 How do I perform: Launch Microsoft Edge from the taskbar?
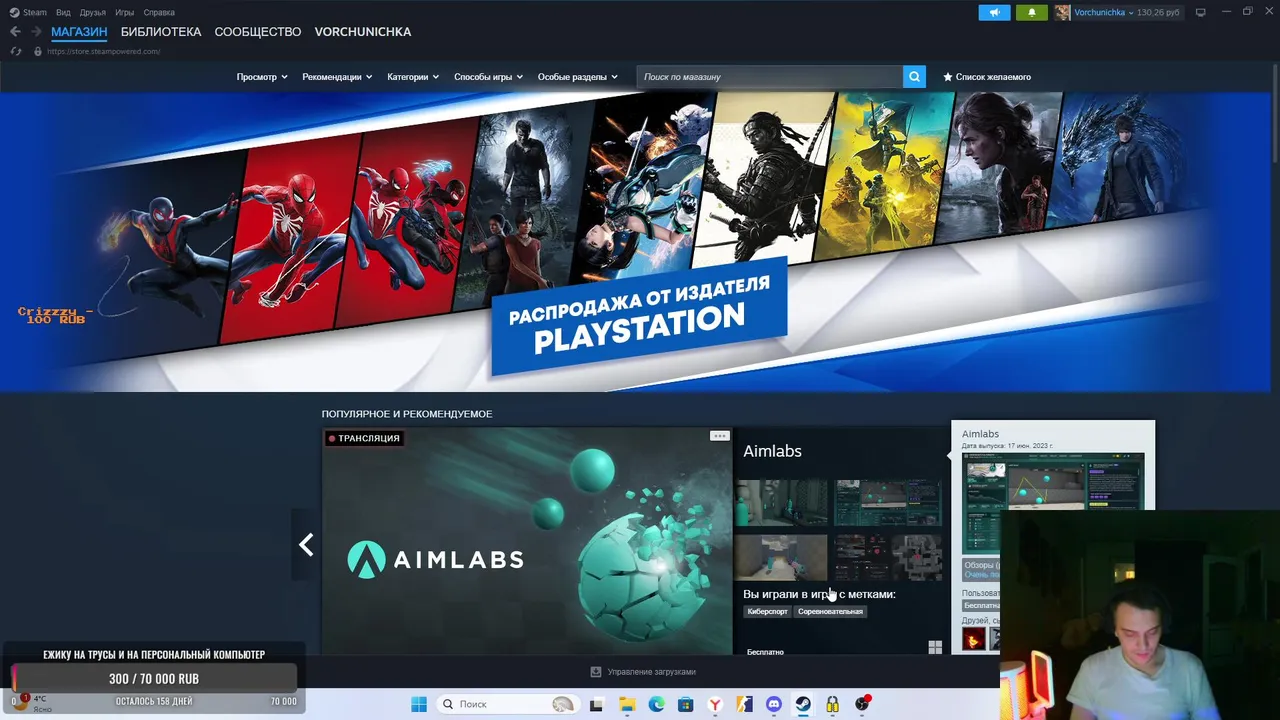[x=656, y=704]
